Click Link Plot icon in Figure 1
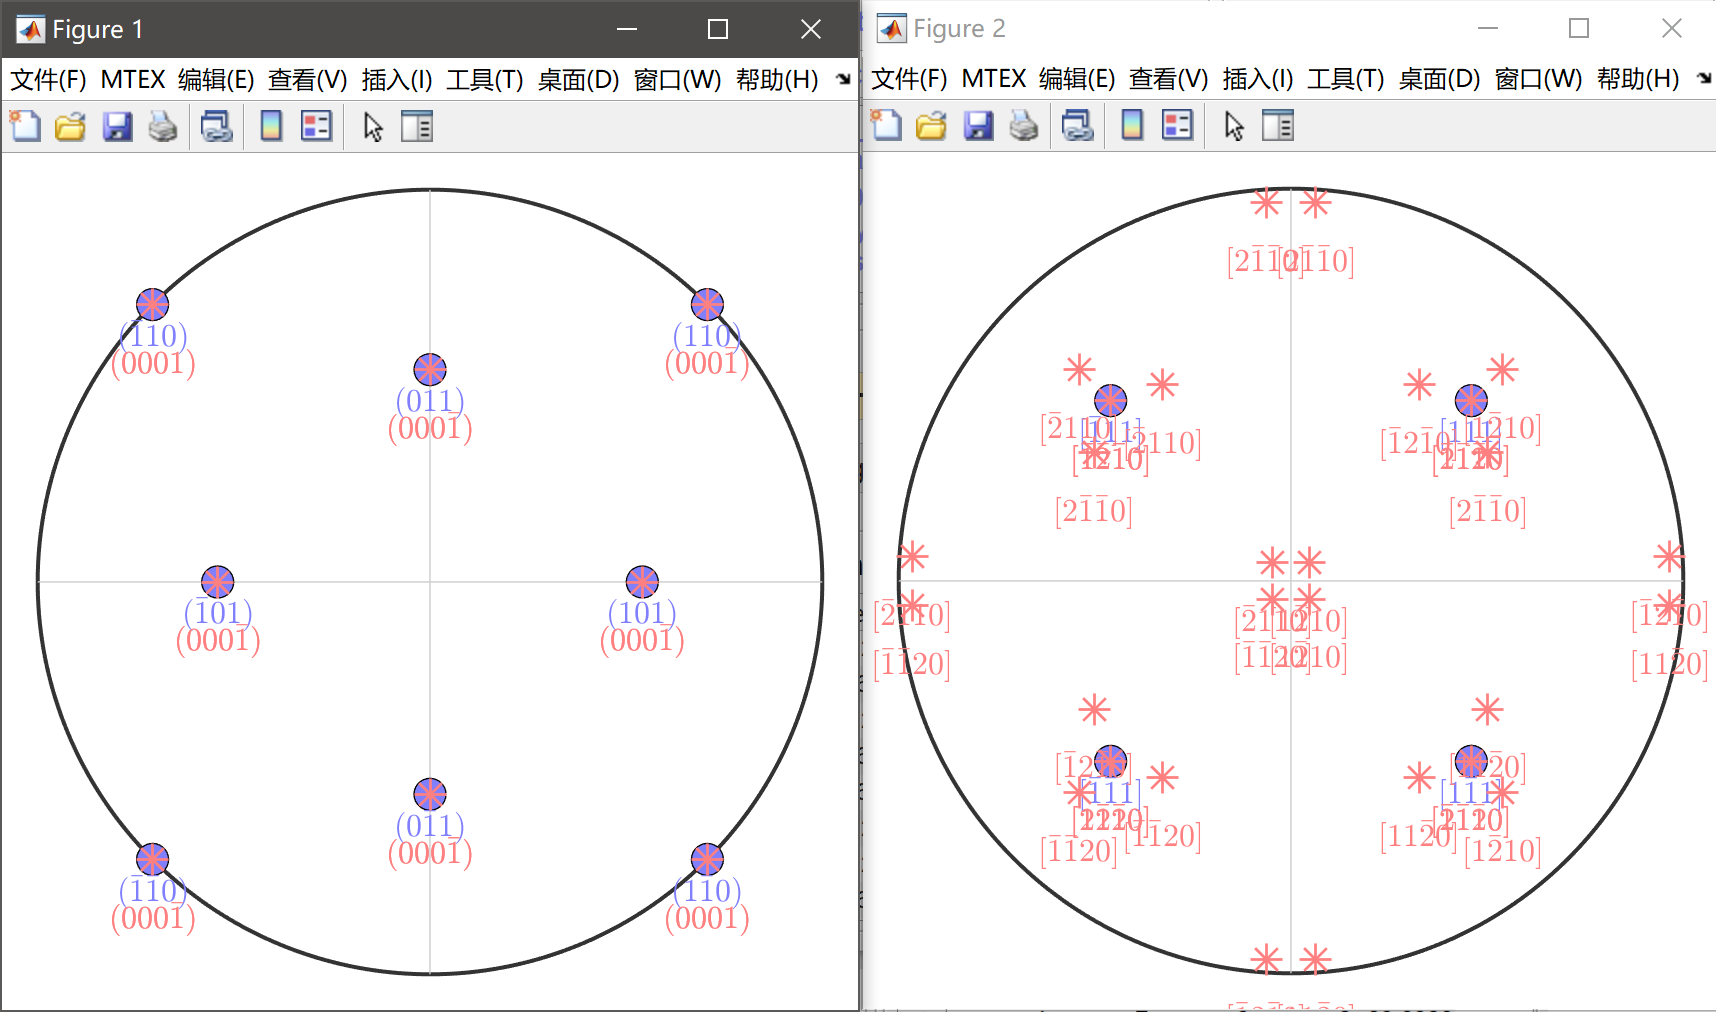1716x1012 pixels. click(x=216, y=126)
